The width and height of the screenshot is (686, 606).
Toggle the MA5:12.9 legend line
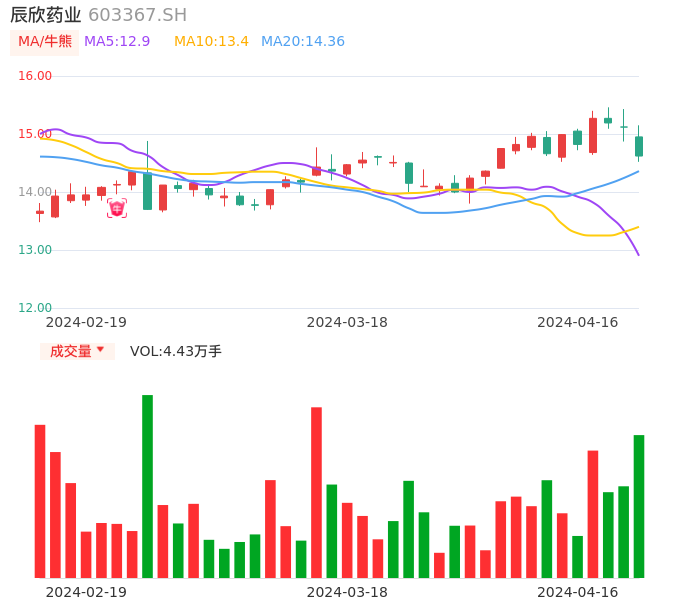[x=117, y=42]
